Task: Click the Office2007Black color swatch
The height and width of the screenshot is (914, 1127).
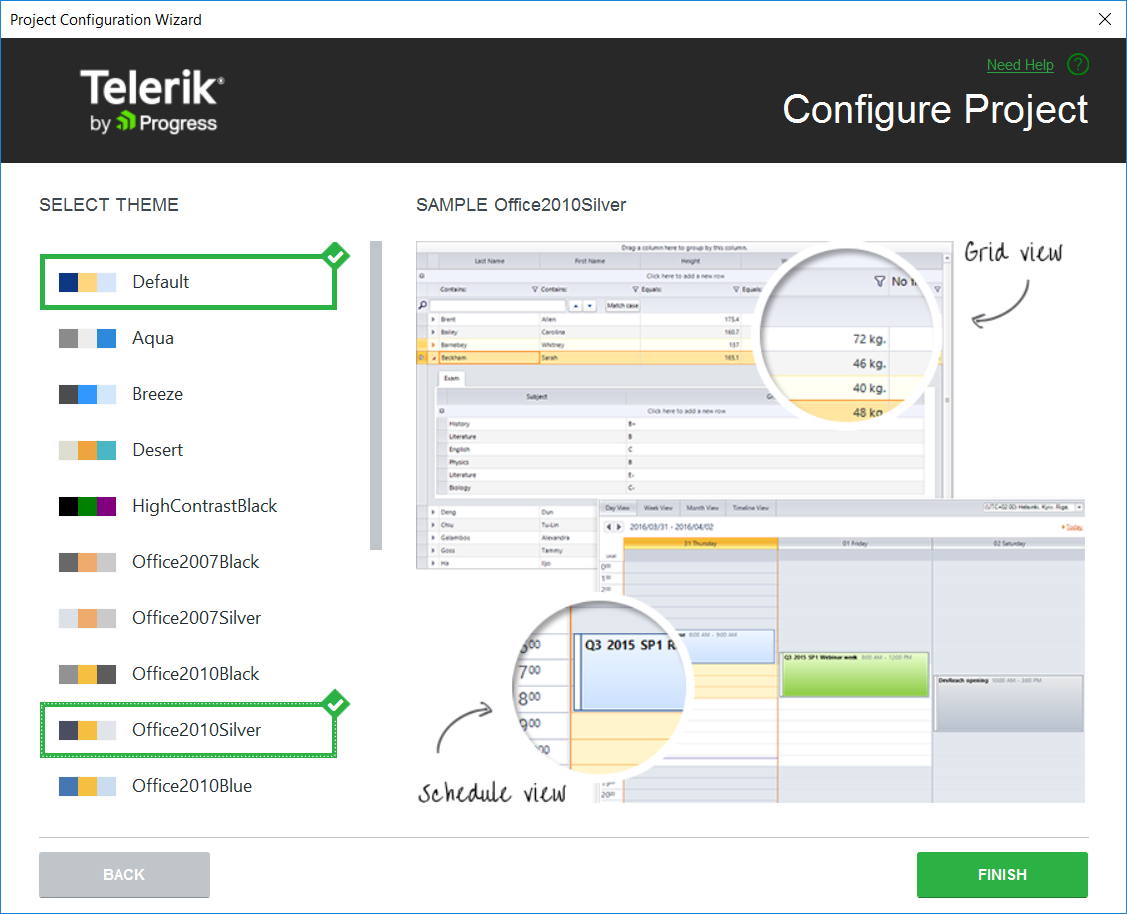Action: click(x=87, y=562)
